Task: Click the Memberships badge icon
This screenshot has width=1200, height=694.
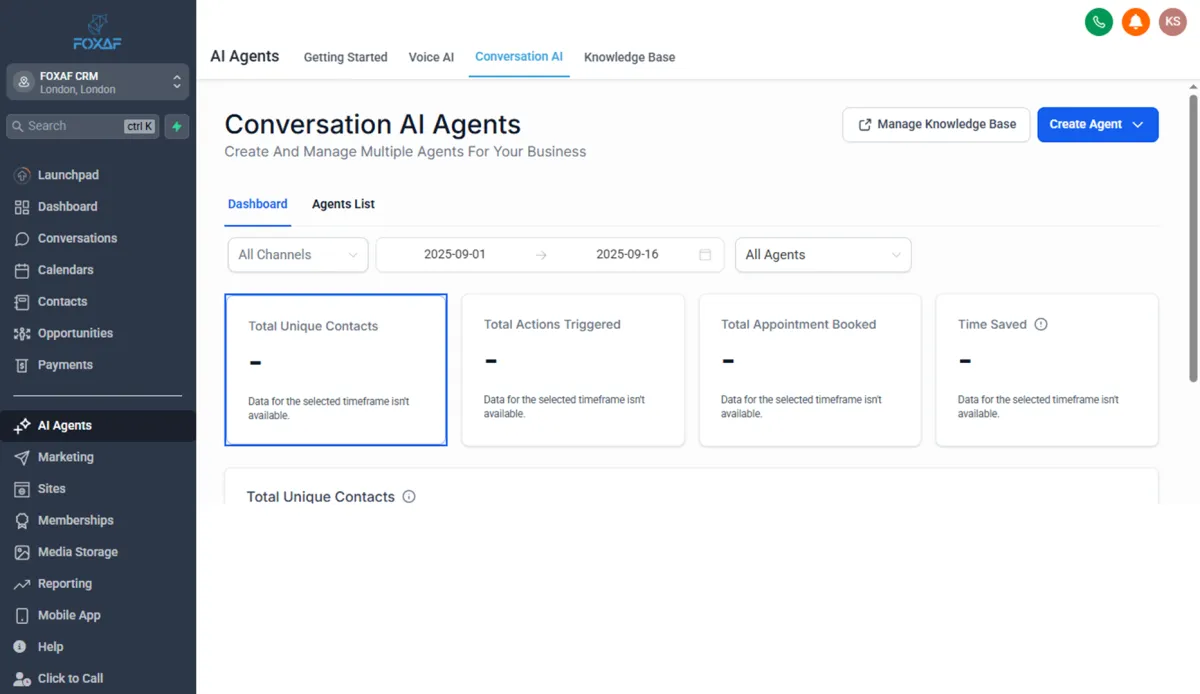Action: (22, 521)
